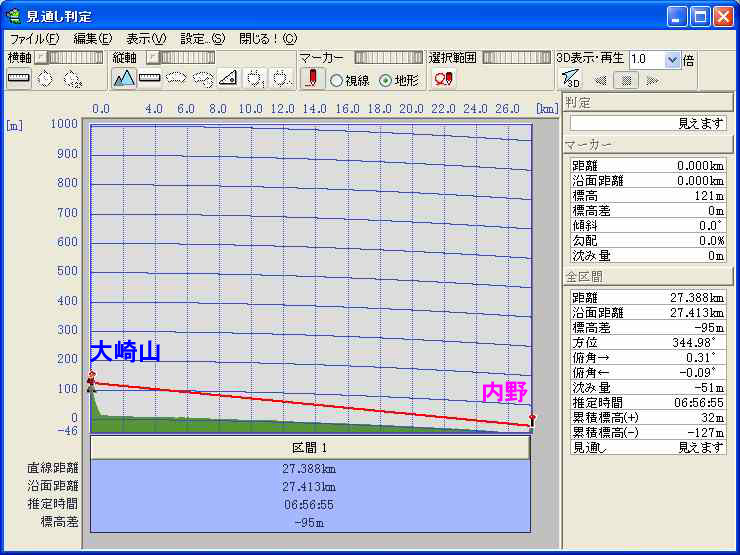Click the first dotted apple-shape icon

[x=255, y=78]
